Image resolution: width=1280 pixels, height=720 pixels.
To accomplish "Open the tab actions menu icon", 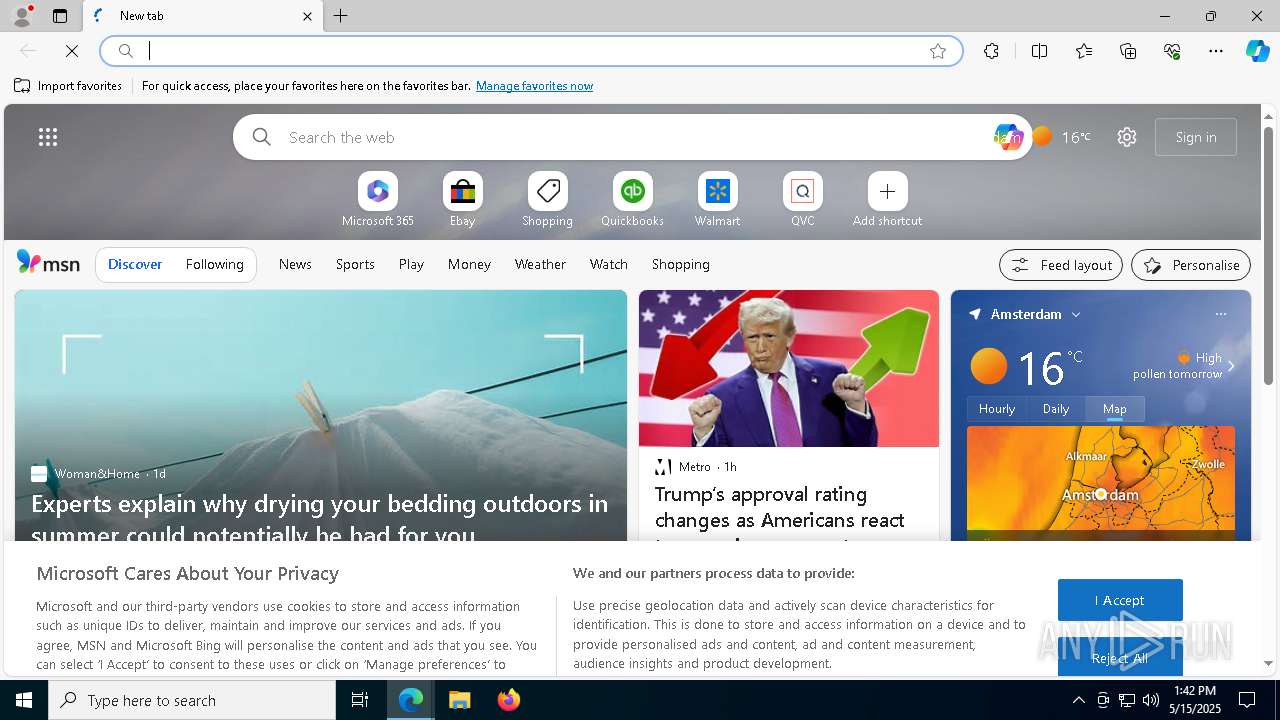I will 60,16.
